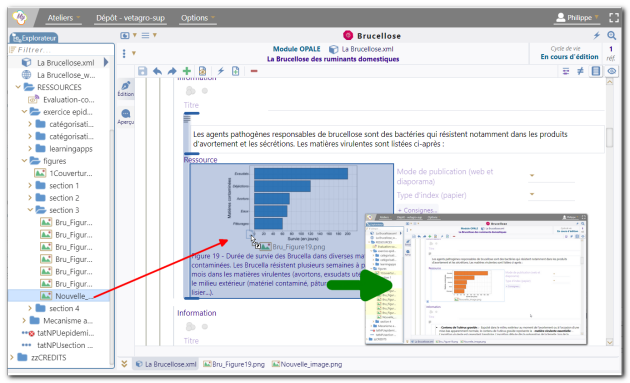Select the 1Couvertur... image in the tree
Image resolution: width=630 pixels, height=383 pixels.
pyautogui.click(x=70, y=173)
